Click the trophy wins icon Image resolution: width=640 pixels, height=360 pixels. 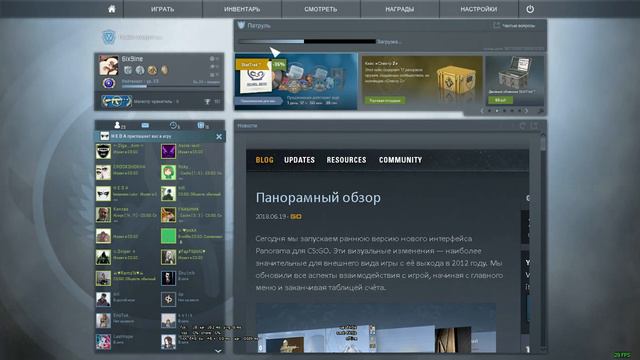207,102
